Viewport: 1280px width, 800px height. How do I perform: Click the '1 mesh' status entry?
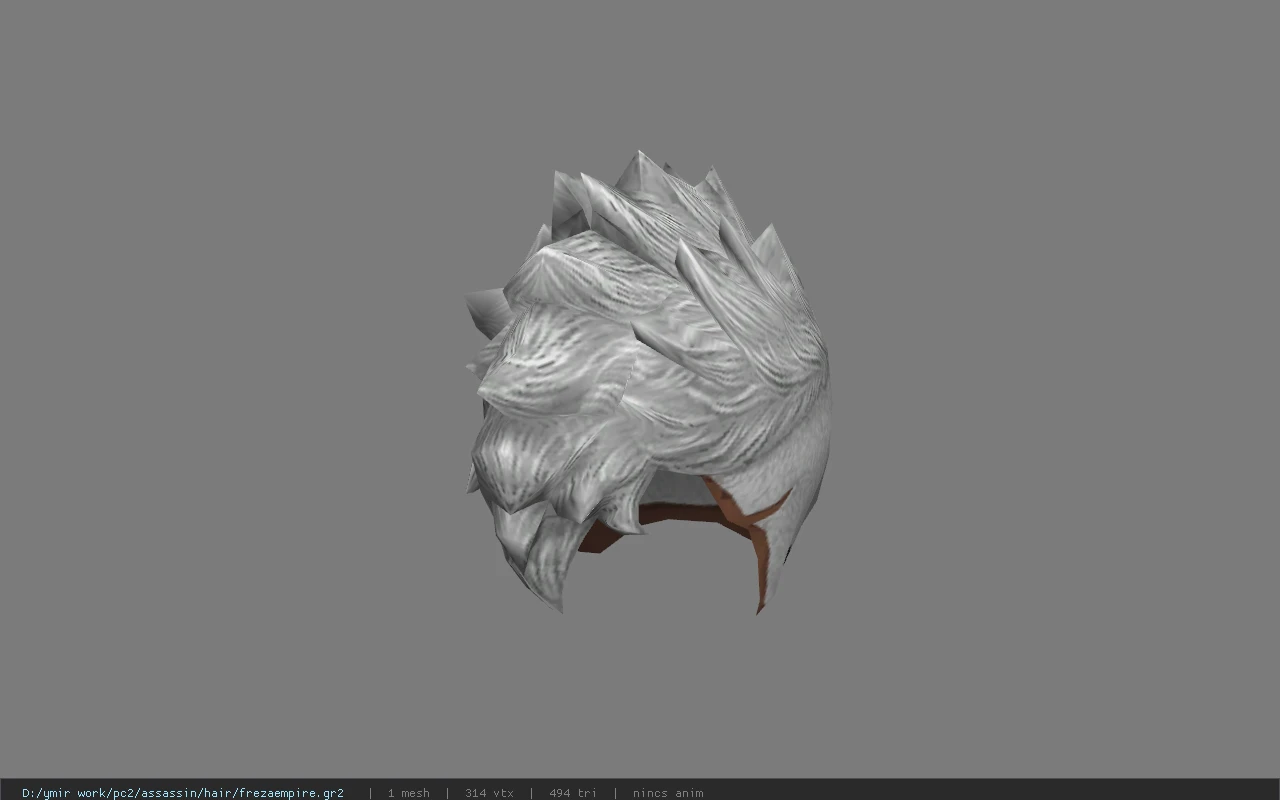(408, 793)
